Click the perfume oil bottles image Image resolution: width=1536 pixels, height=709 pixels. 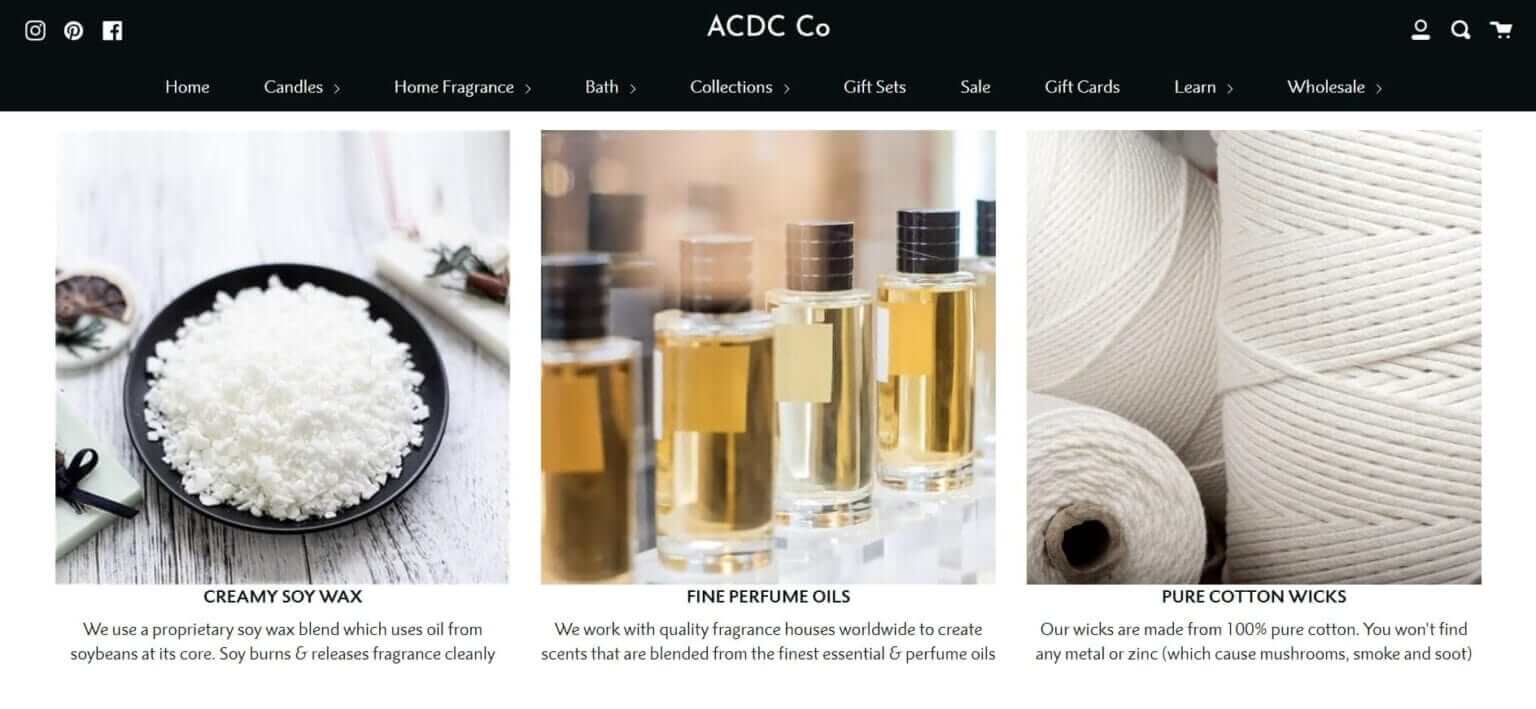click(x=768, y=357)
